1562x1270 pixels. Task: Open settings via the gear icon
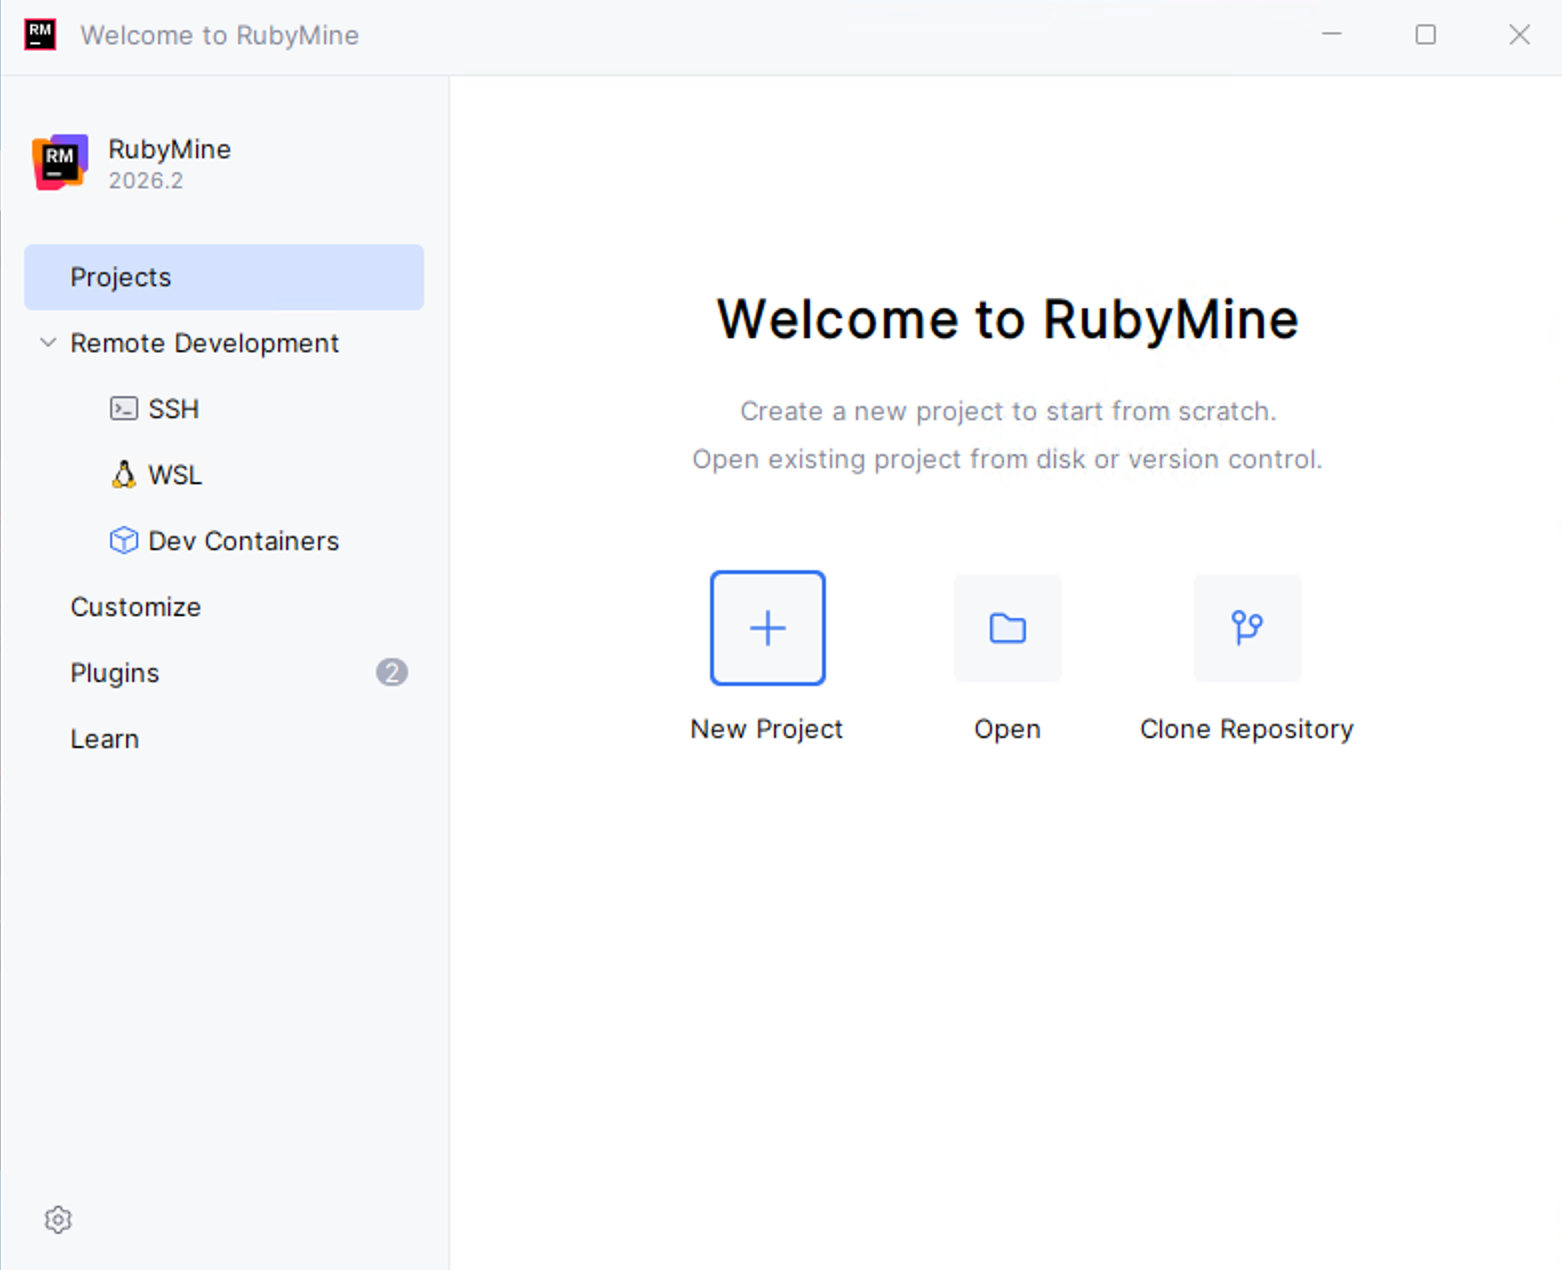pyautogui.click(x=58, y=1220)
